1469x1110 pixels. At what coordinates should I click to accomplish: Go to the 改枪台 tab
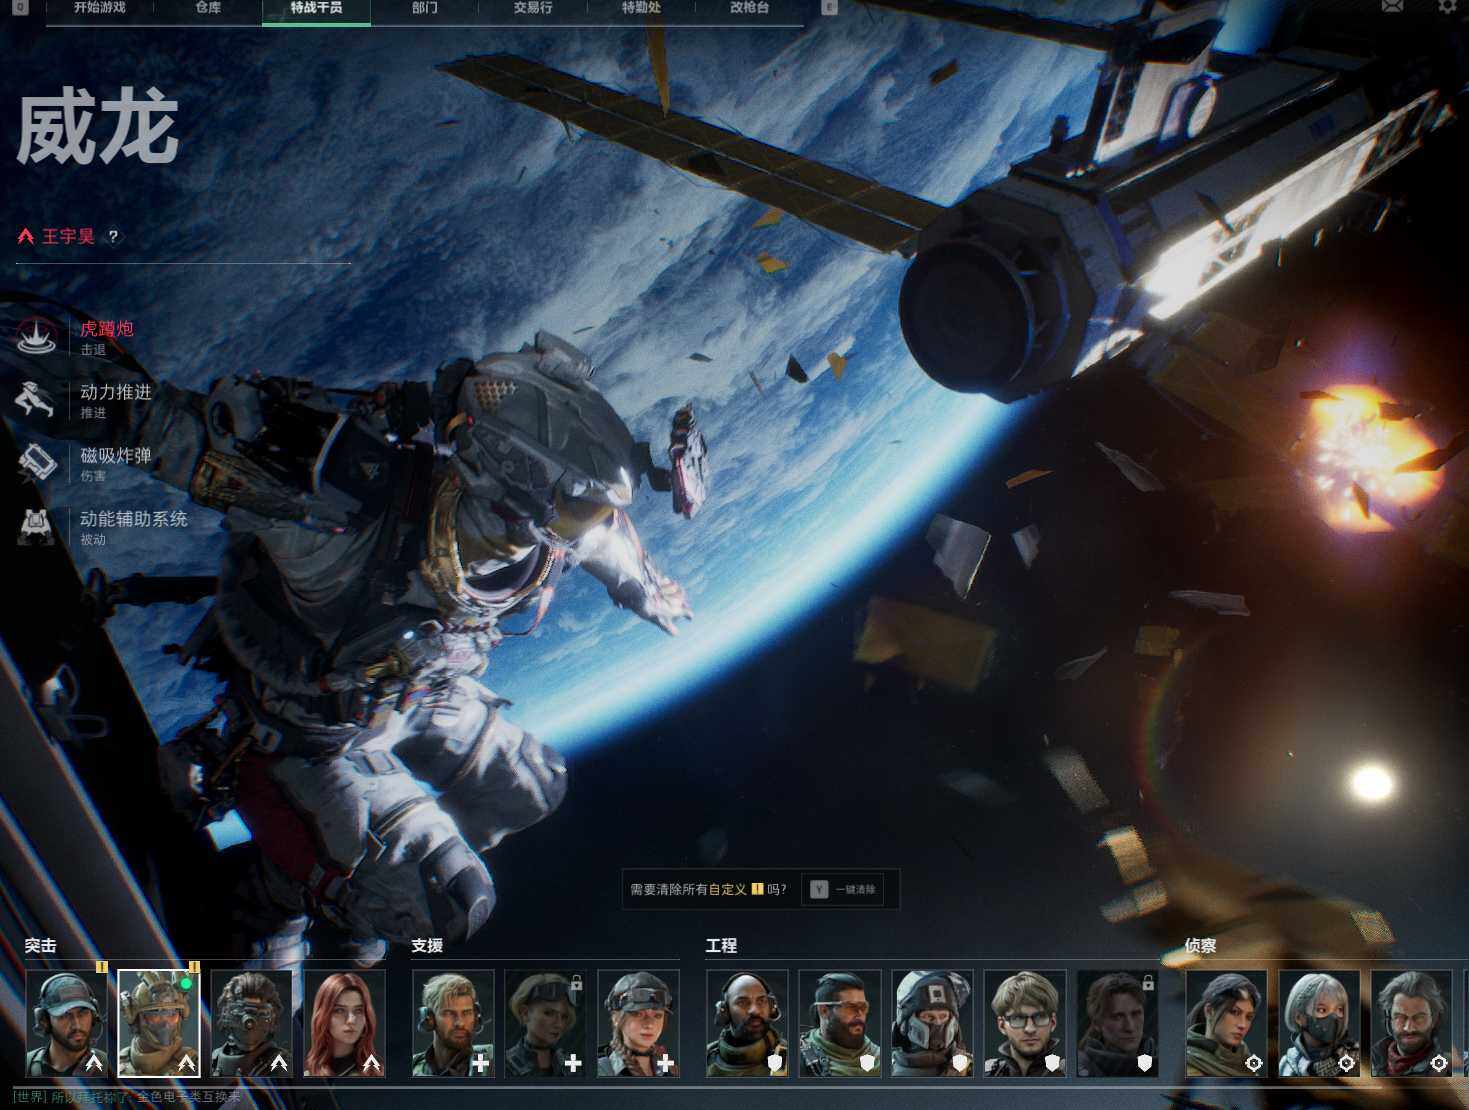pos(749,8)
